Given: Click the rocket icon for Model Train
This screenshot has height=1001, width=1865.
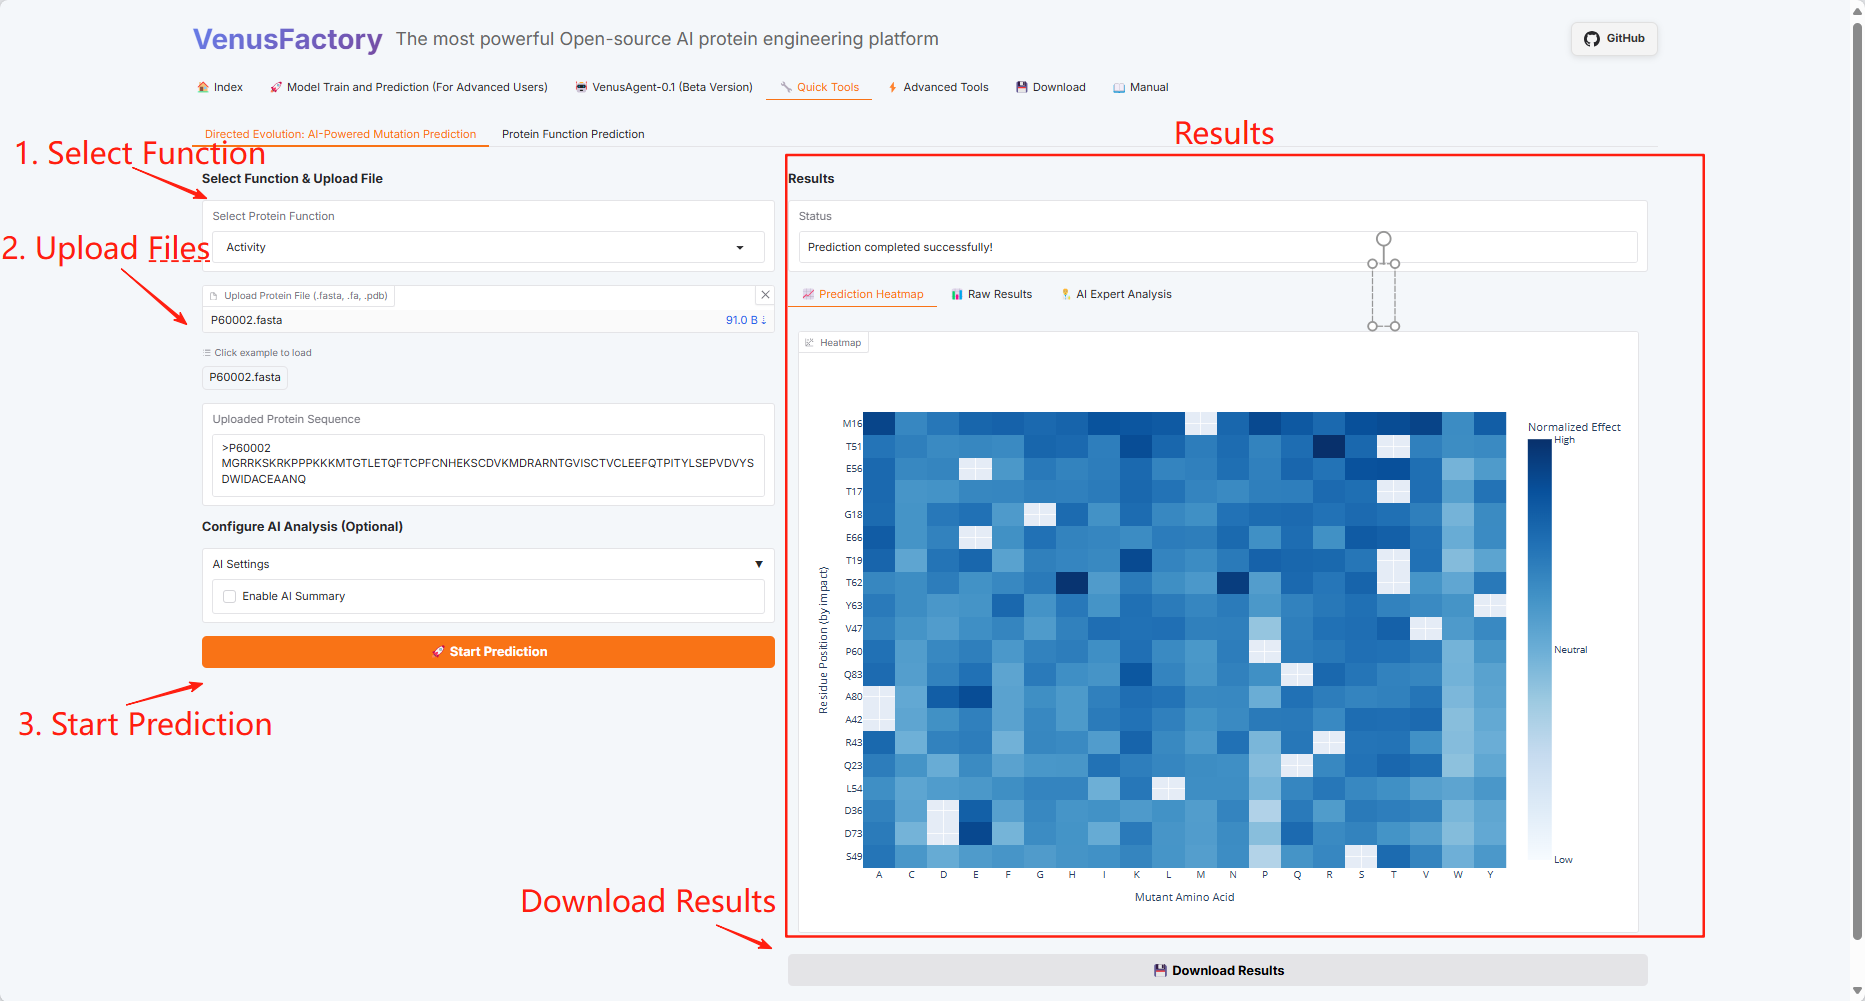Looking at the screenshot, I should (276, 87).
